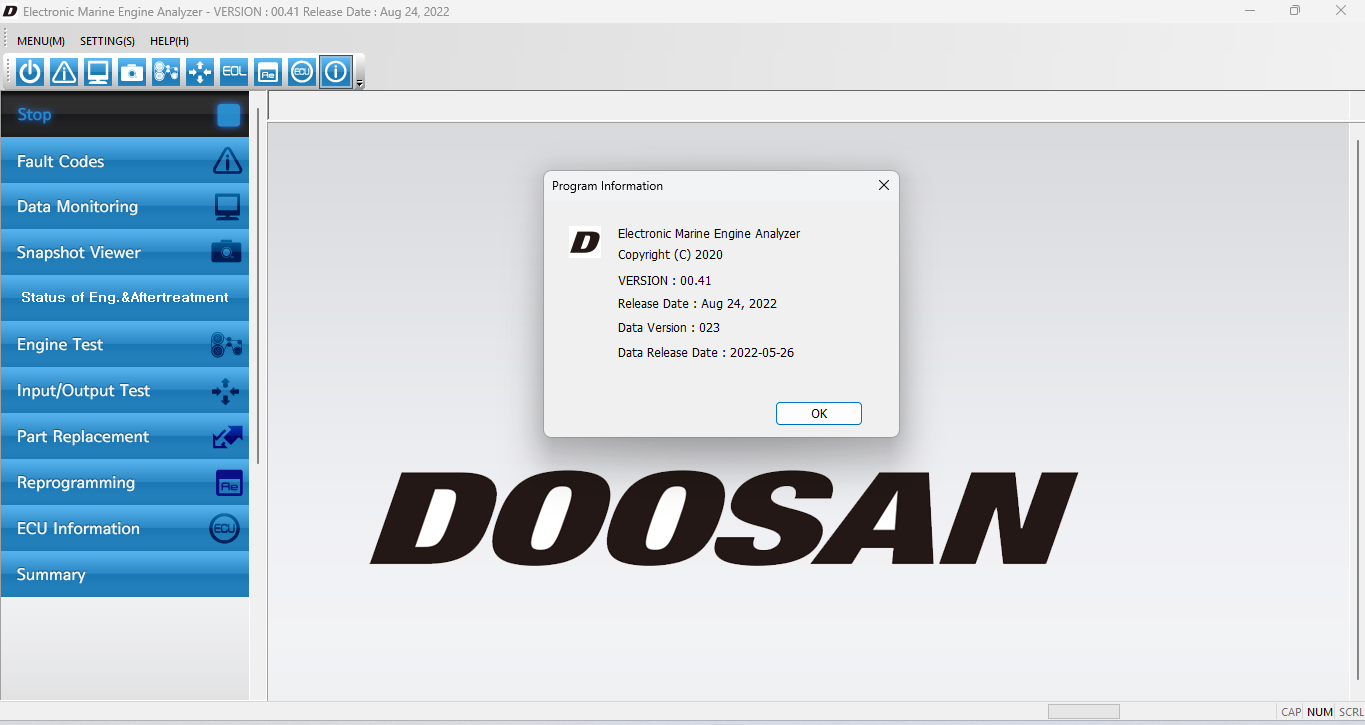Open the HELP(H) menu

(169, 41)
